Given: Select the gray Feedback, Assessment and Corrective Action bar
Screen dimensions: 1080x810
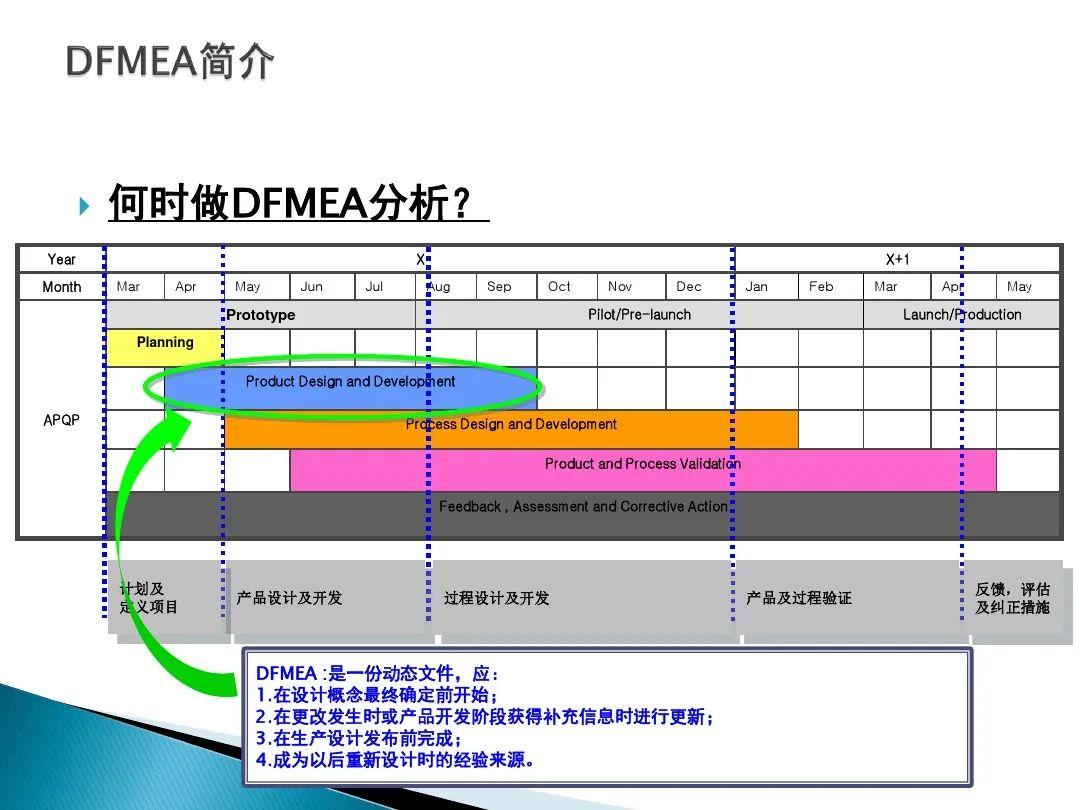Looking at the screenshot, I should pyautogui.click(x=583, y=506).
